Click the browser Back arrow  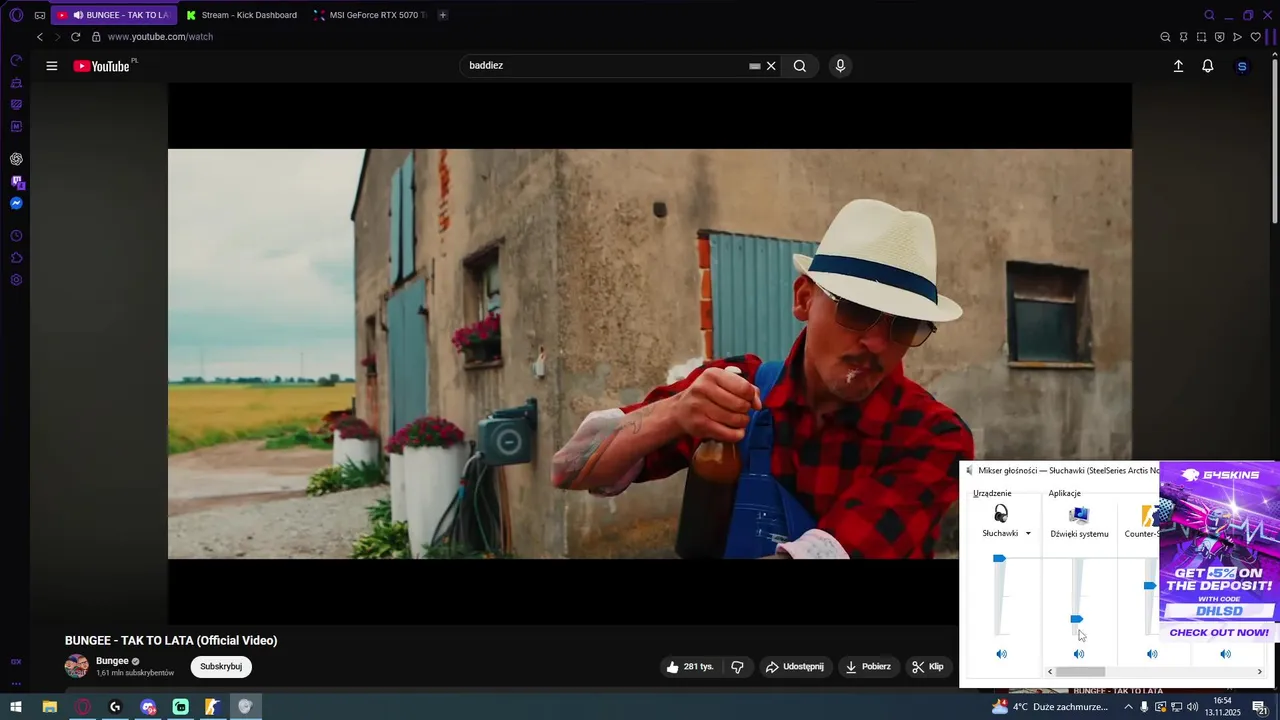(x=40, y=37)
